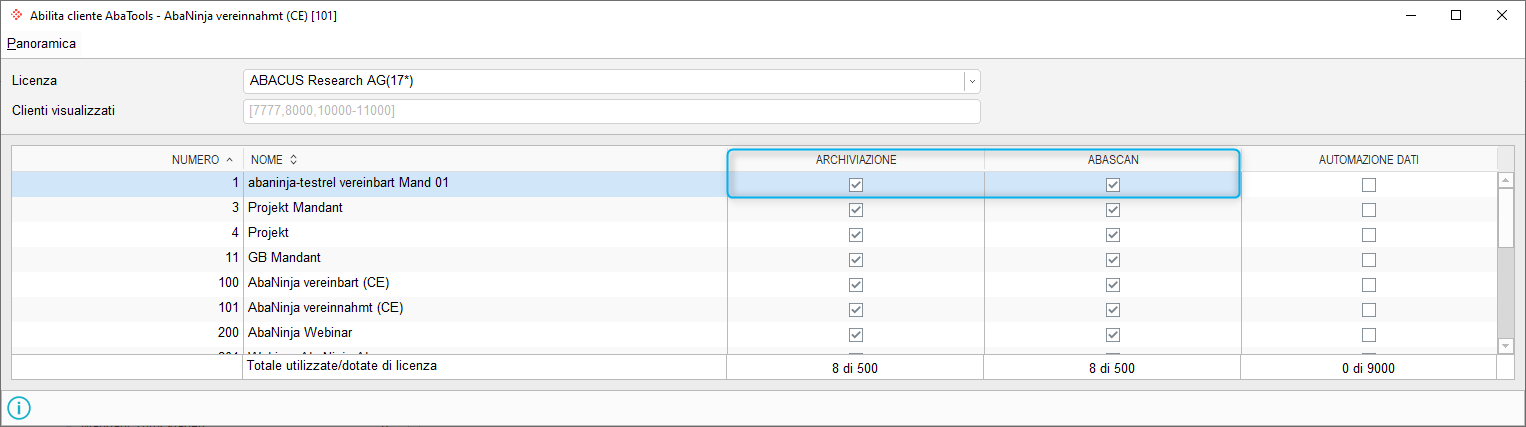The height and width of the screenshot is (427, 1526).
Task: Enable Automazione dati for AbaNinja Webinar
Action: pyautogui.click(x=1369, y=335)
